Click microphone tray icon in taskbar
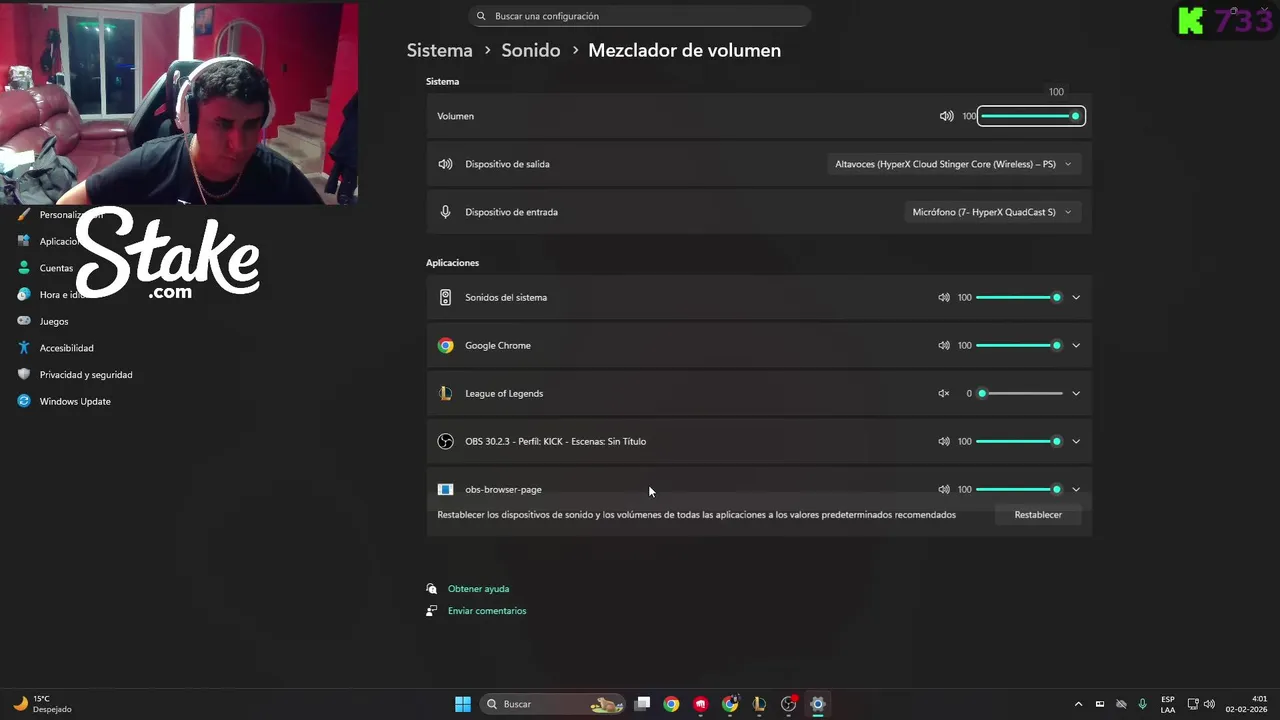 pos(1142,704)
